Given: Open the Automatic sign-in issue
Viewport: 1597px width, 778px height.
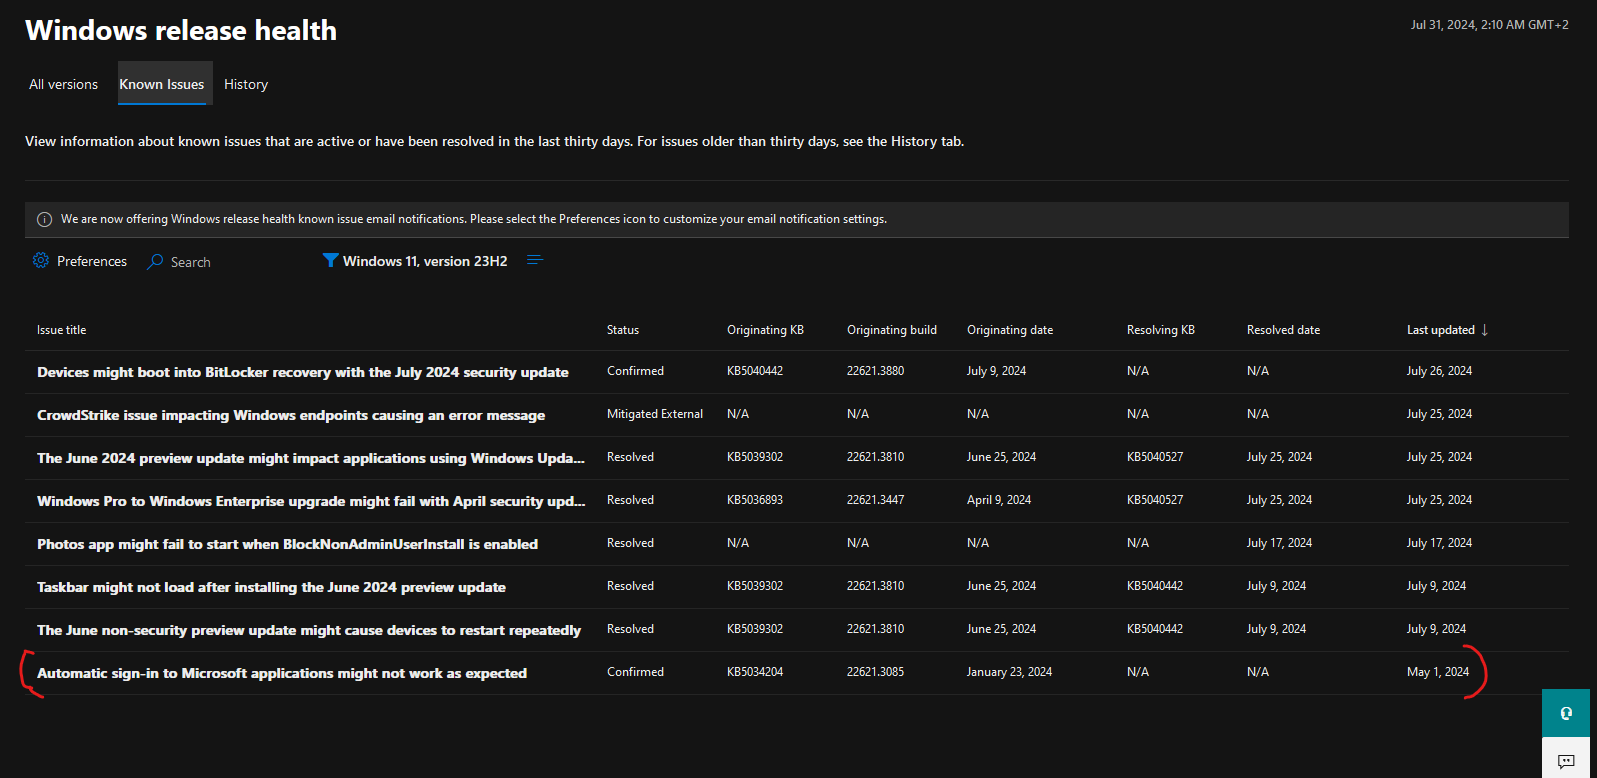Looking at the screenshot, I should [282, 673].
